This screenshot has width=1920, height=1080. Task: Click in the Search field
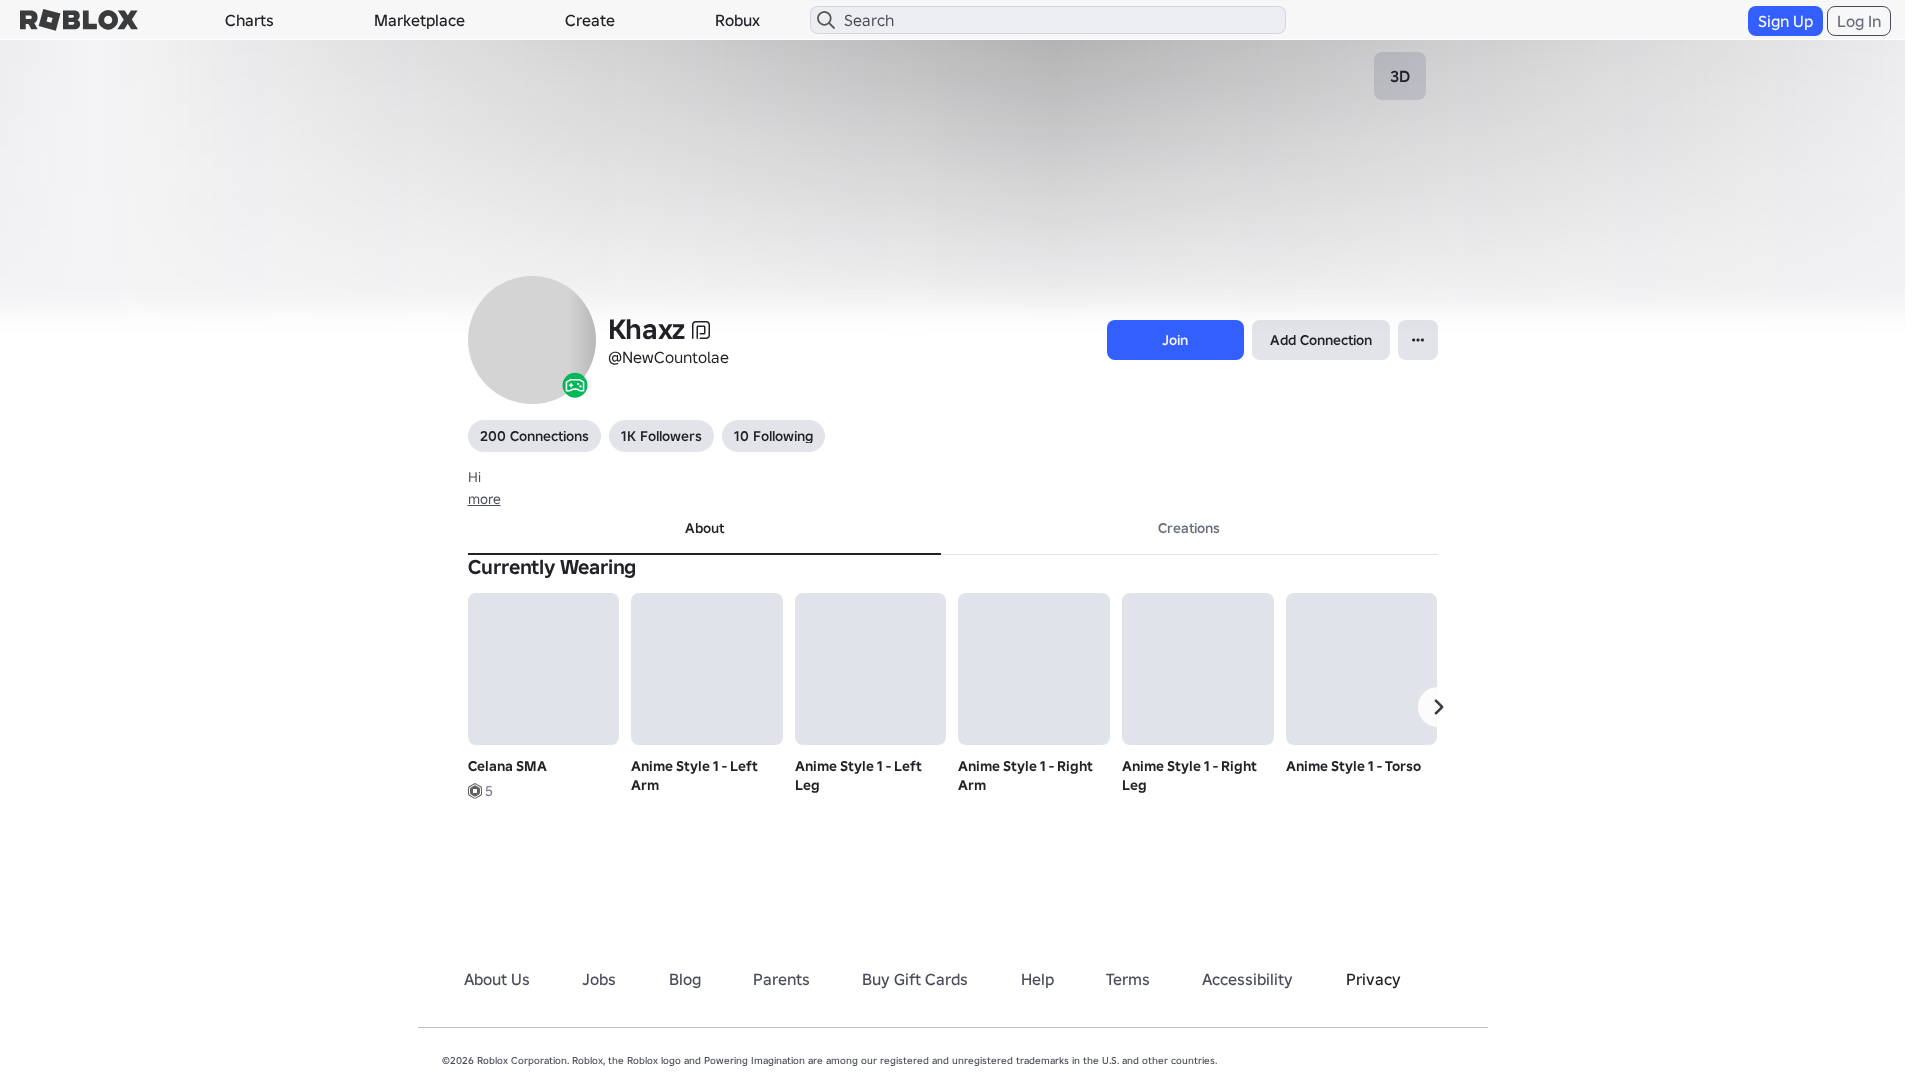1048,20
